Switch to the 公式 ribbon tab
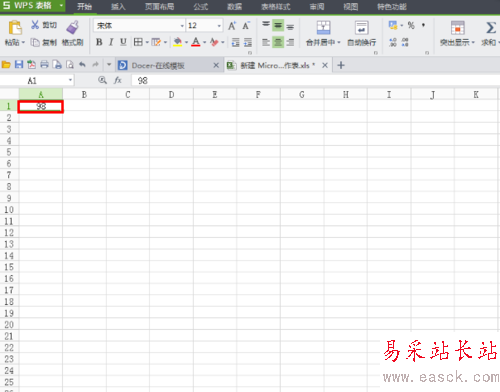 pyautogui.click(x=201, y=7)
